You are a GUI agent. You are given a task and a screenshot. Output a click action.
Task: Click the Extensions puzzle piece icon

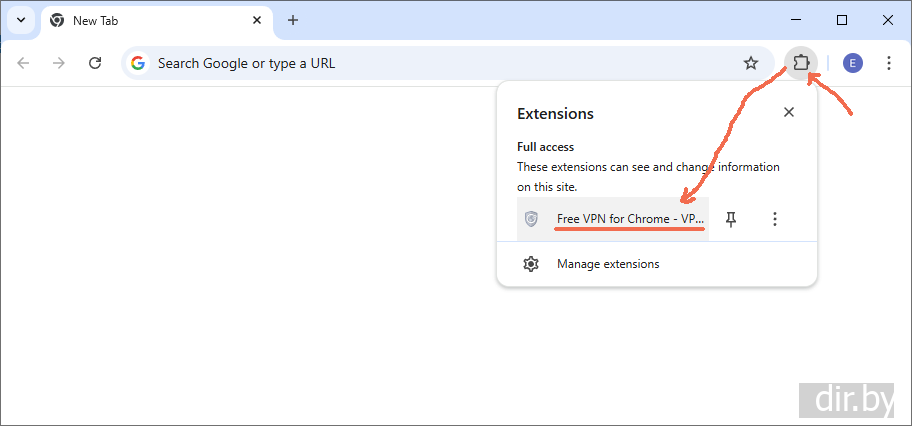tap(801, 63)
